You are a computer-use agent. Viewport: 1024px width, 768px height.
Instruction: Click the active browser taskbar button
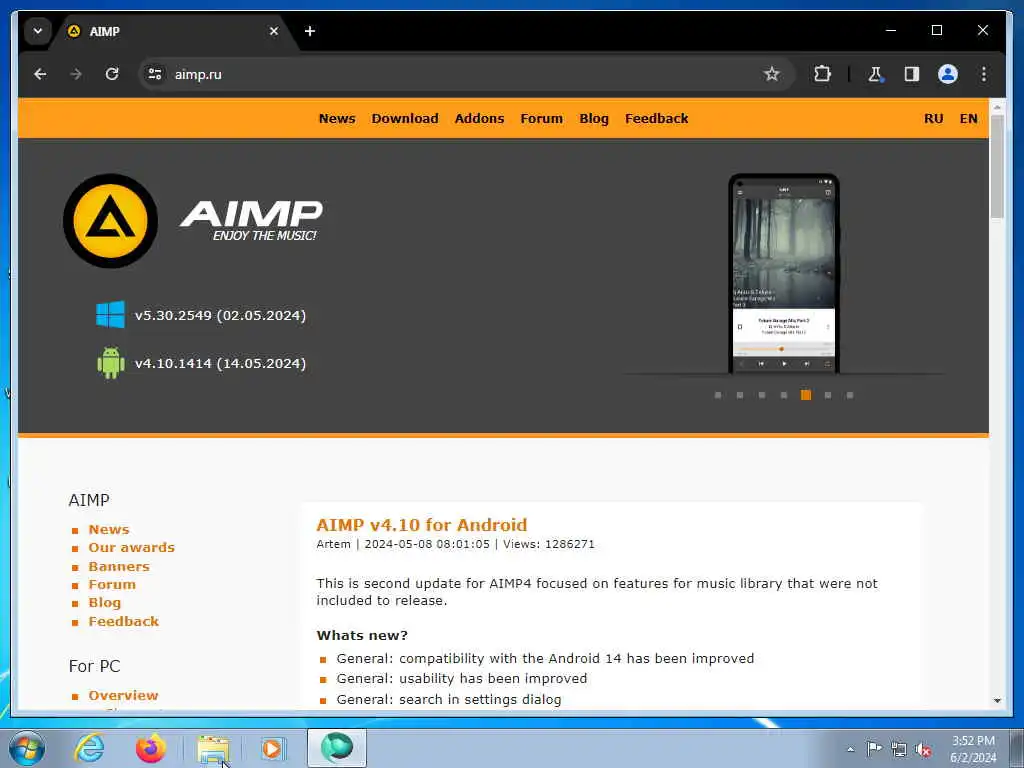(x=337, y=748)
